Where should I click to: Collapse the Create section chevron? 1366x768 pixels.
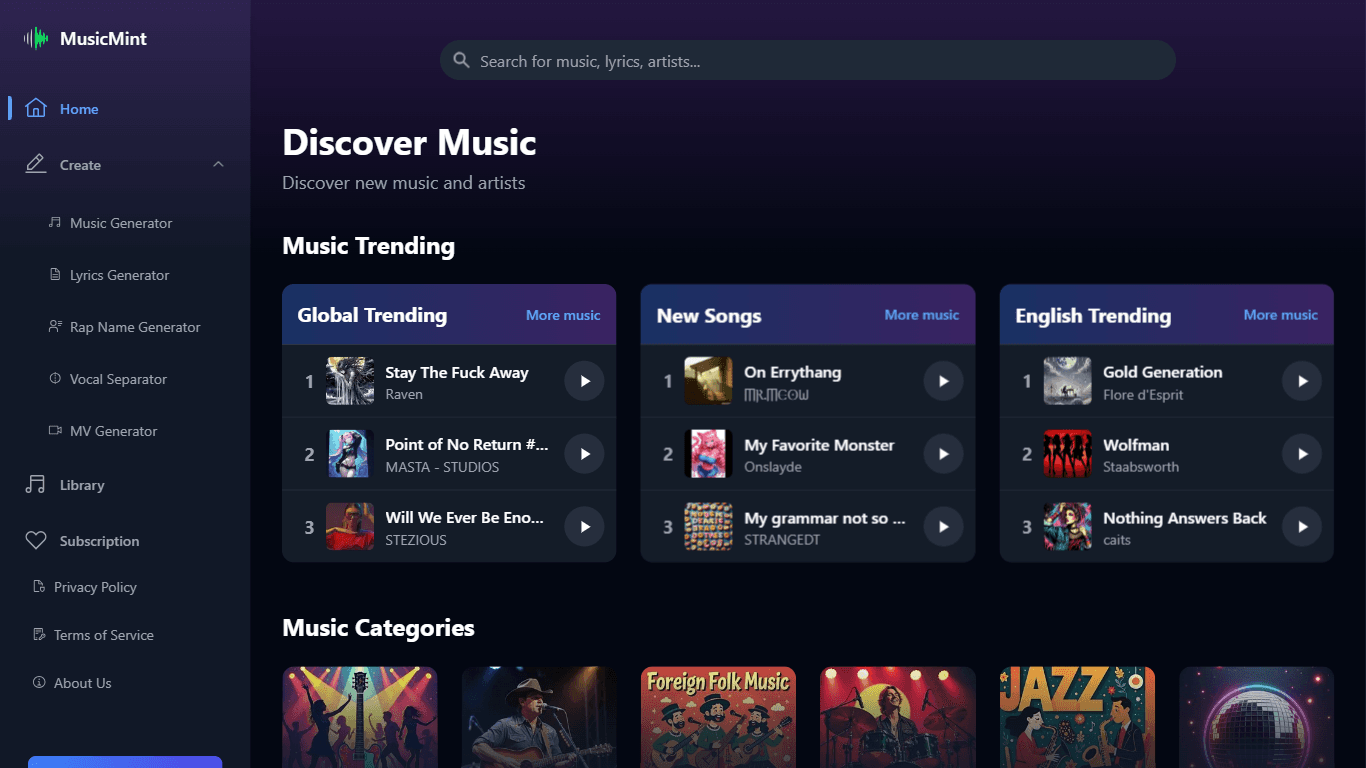click(218, 164)
